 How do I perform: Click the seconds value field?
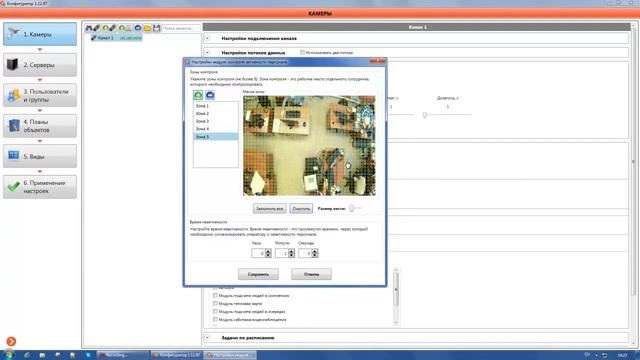click(305, 253)
